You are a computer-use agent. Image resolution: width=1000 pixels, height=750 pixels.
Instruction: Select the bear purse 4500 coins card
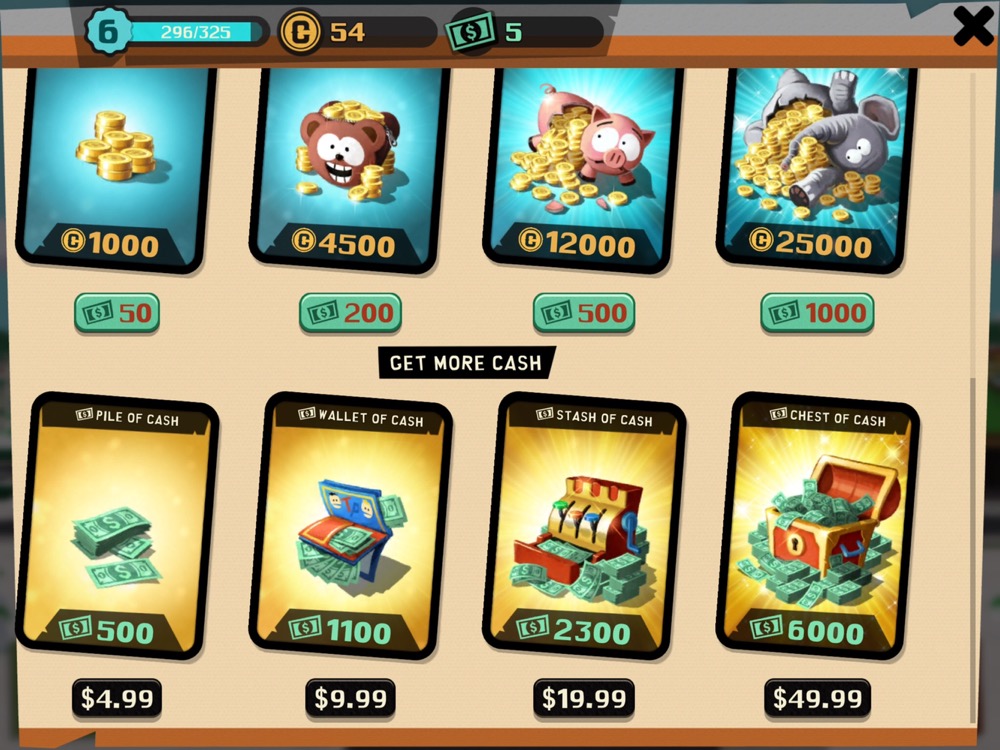coord(349,170)
